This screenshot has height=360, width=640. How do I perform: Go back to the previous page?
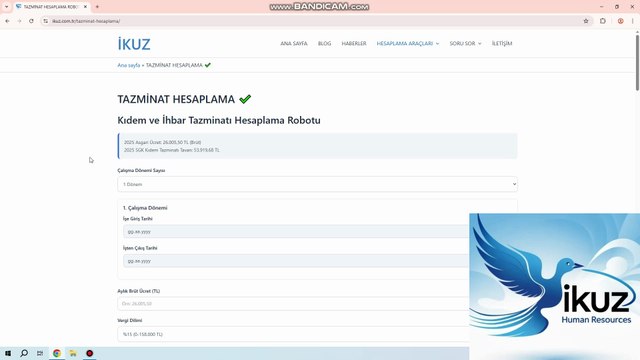point(7,21)
